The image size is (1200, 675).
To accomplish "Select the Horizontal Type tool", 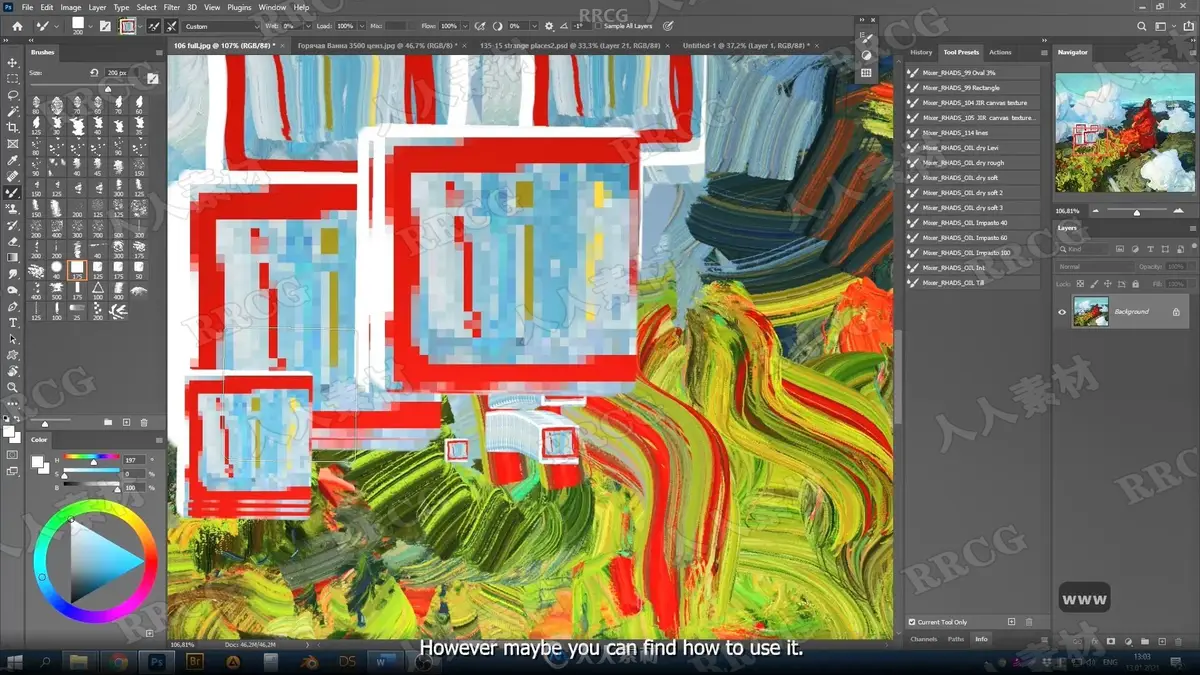I will [13, 322].
